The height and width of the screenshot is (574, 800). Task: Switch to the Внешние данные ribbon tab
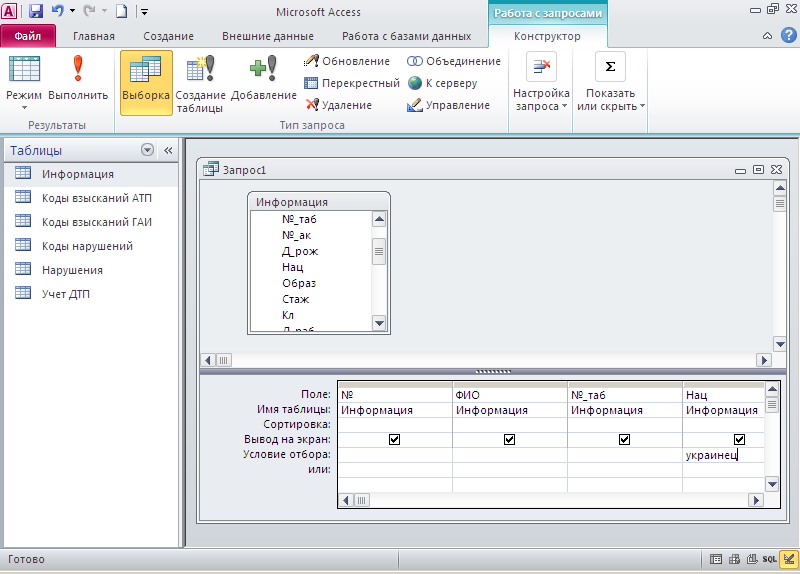pos(268,36)
